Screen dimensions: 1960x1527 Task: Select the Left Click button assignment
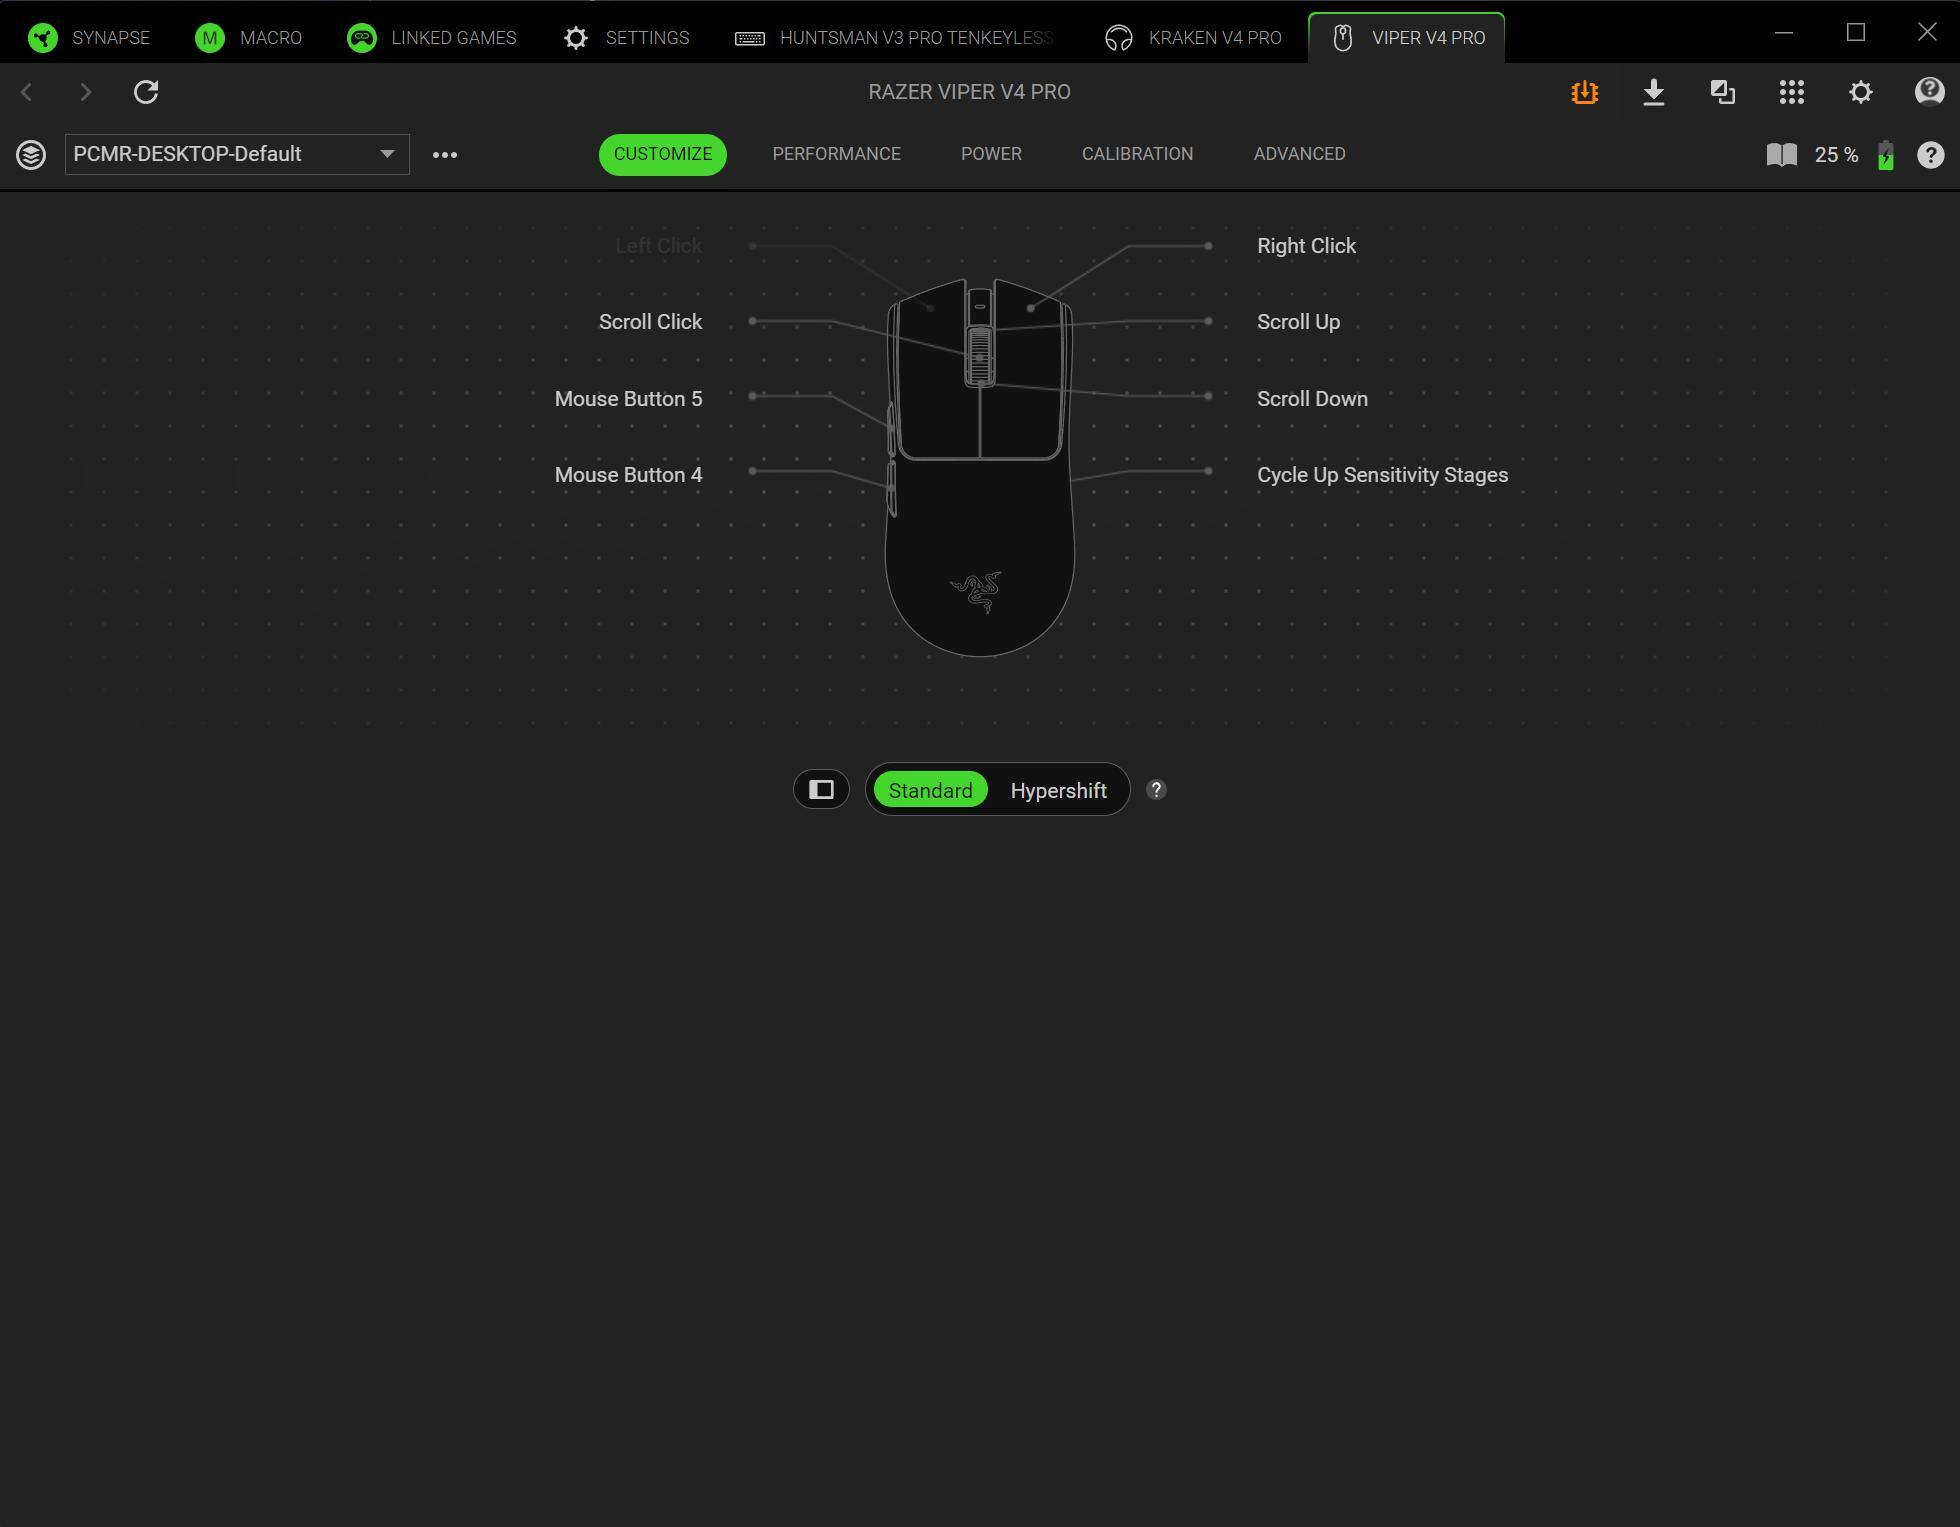[x=659, y=246]
